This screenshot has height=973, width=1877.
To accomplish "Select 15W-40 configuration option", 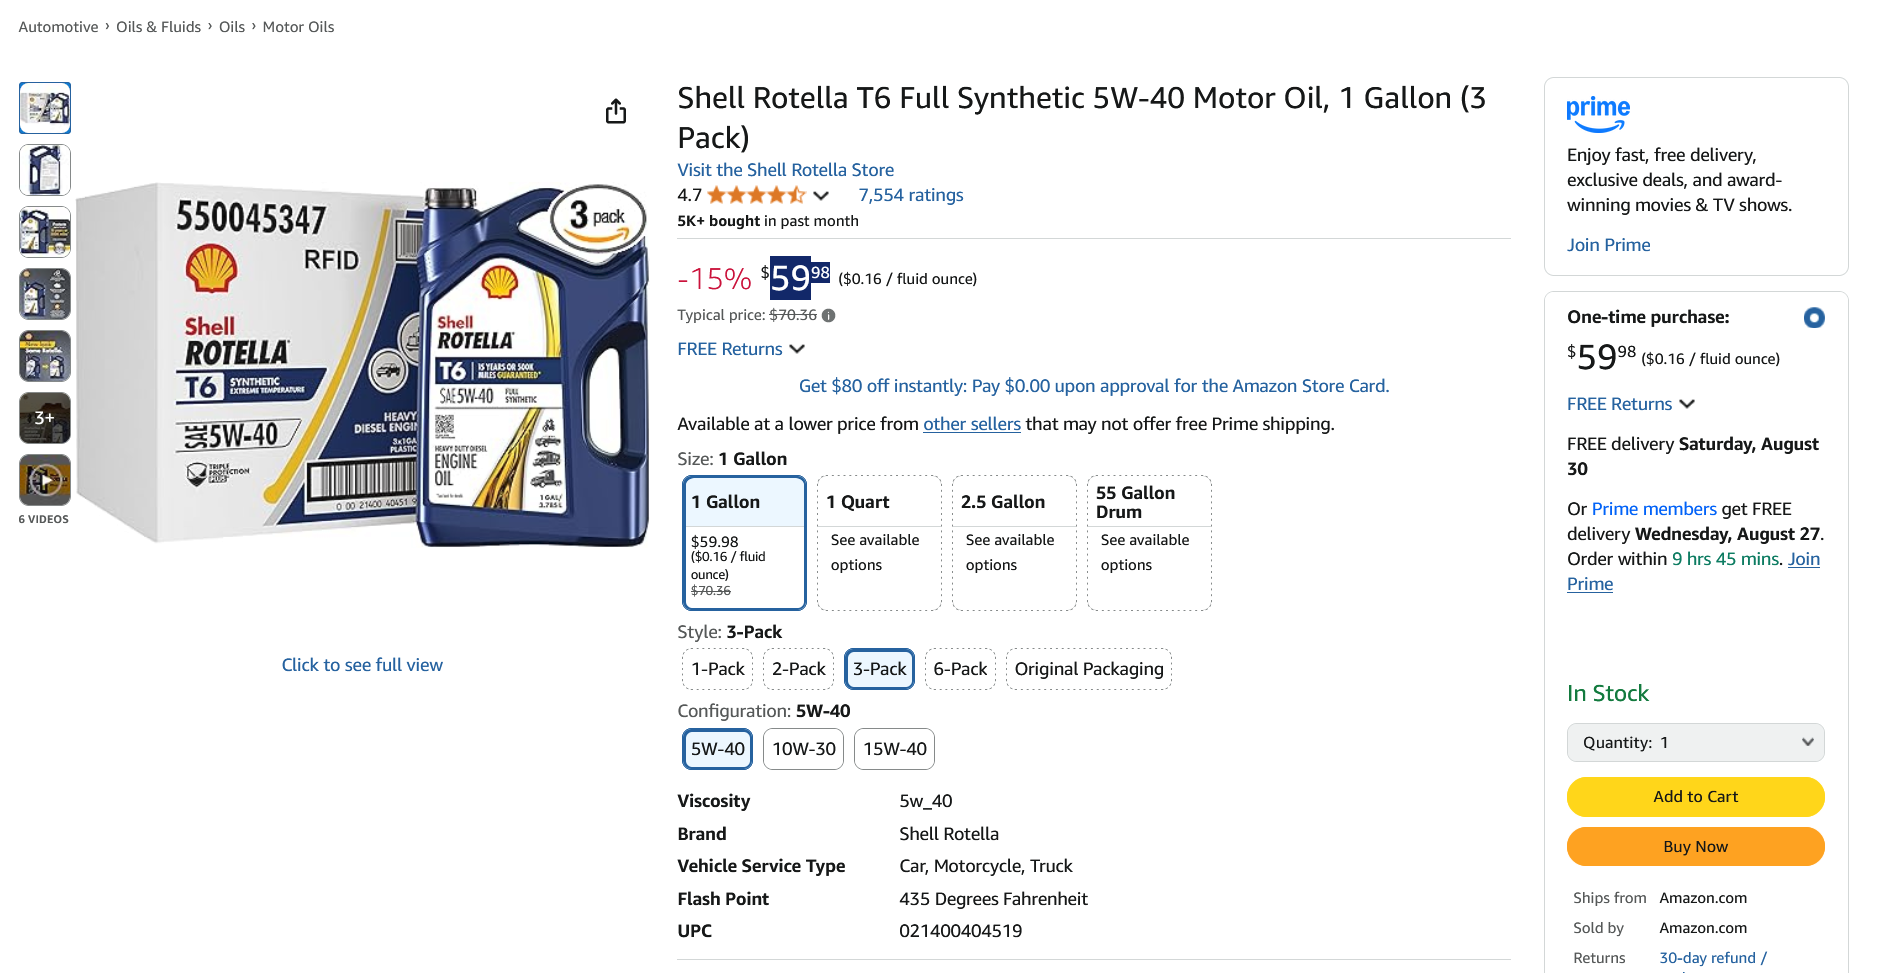I will coord(894,749).
